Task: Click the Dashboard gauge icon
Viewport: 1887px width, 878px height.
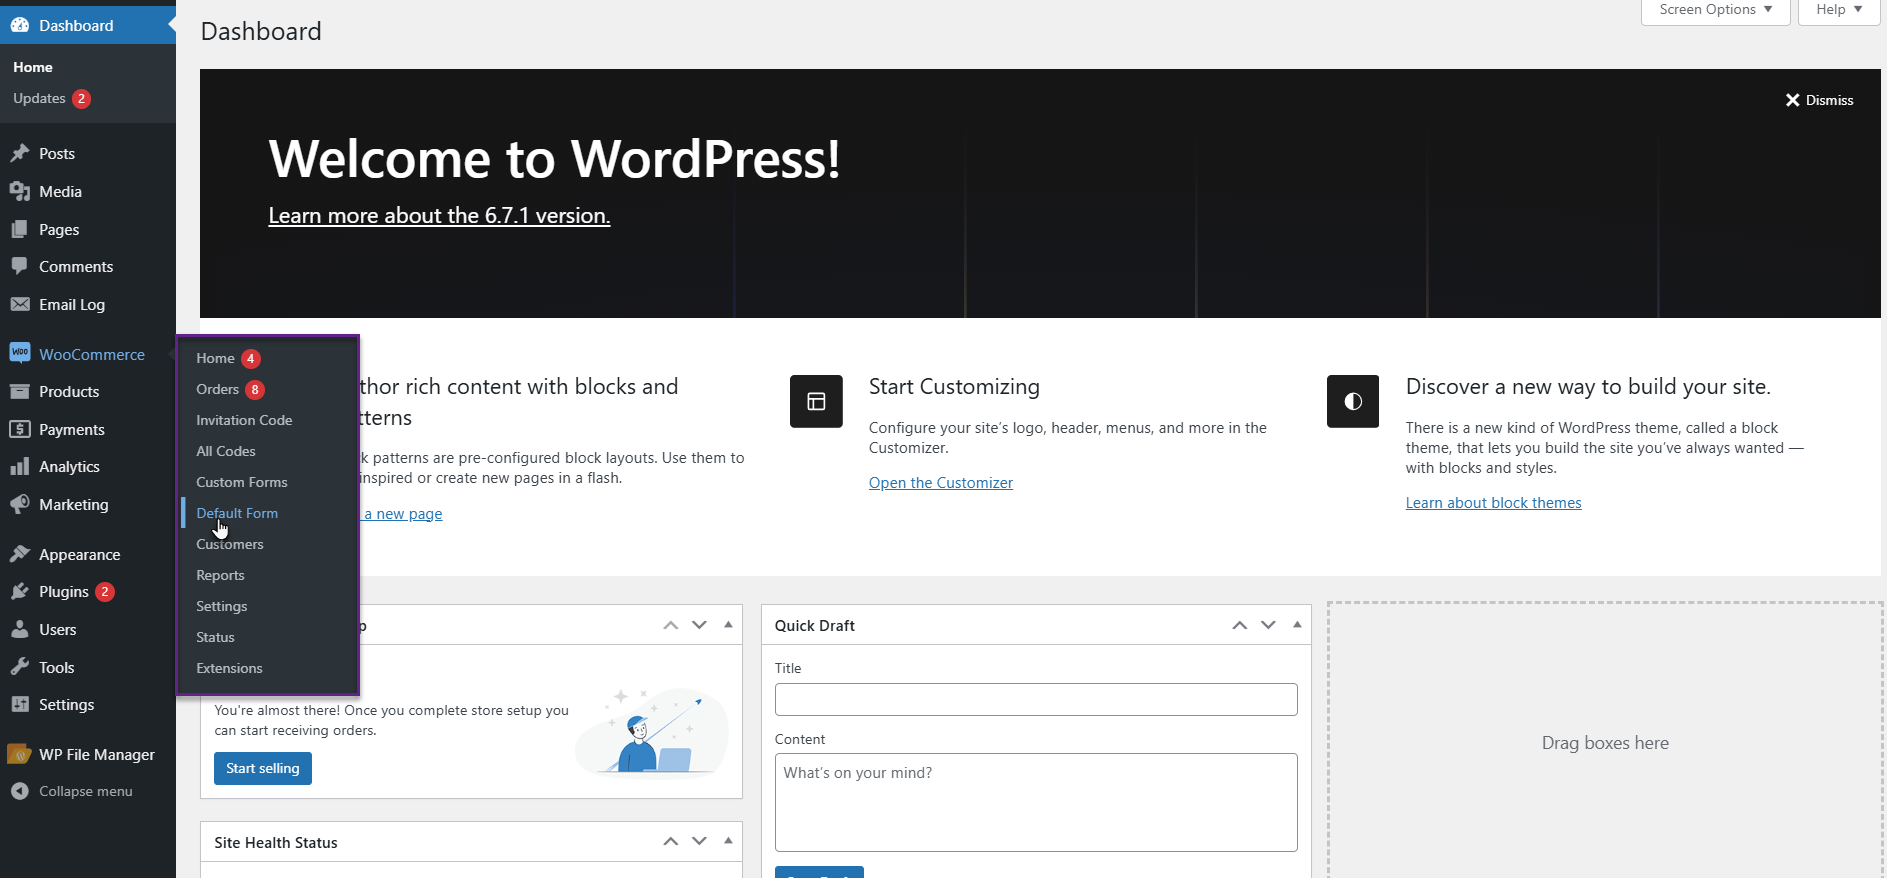Action: [20, 25]
